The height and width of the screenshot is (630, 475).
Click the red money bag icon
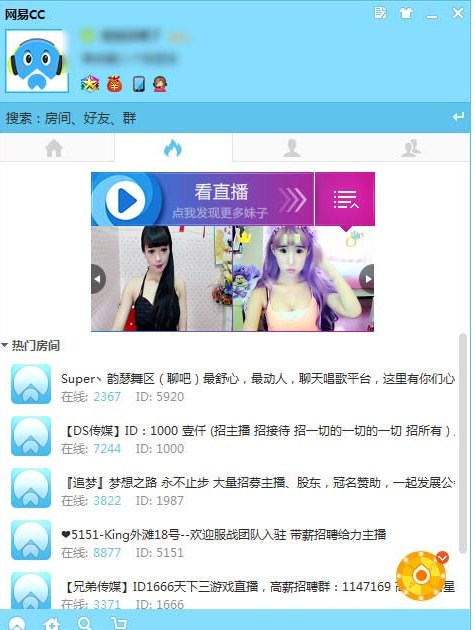click(x=115, y=84)
